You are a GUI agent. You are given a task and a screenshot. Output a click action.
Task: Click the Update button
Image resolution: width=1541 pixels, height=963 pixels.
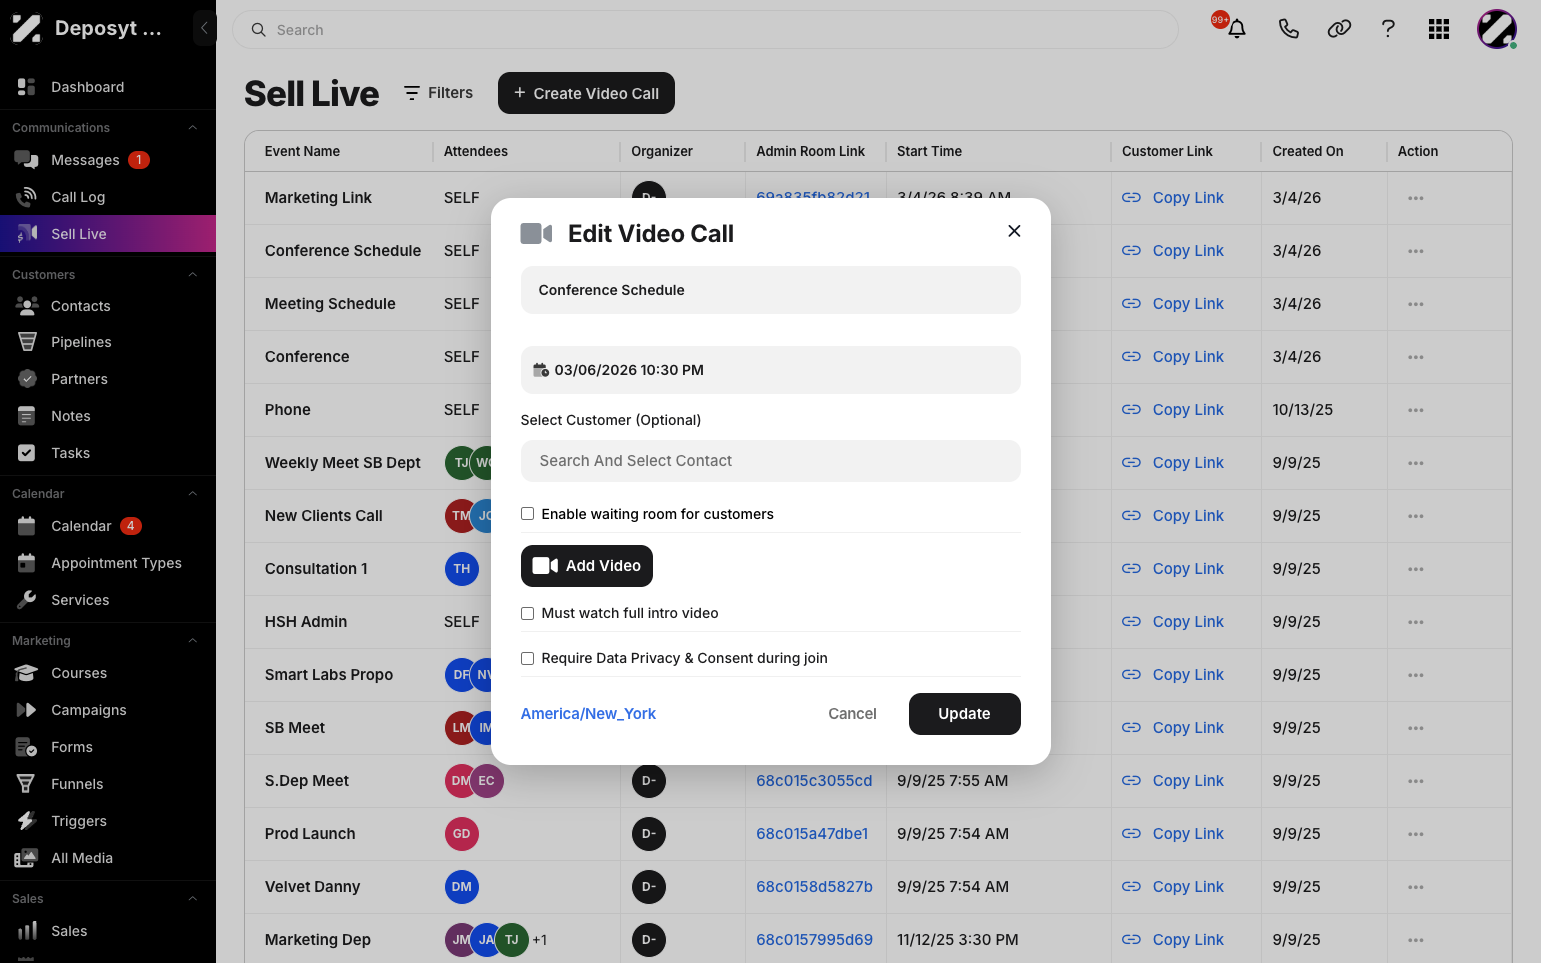(964, 714)
